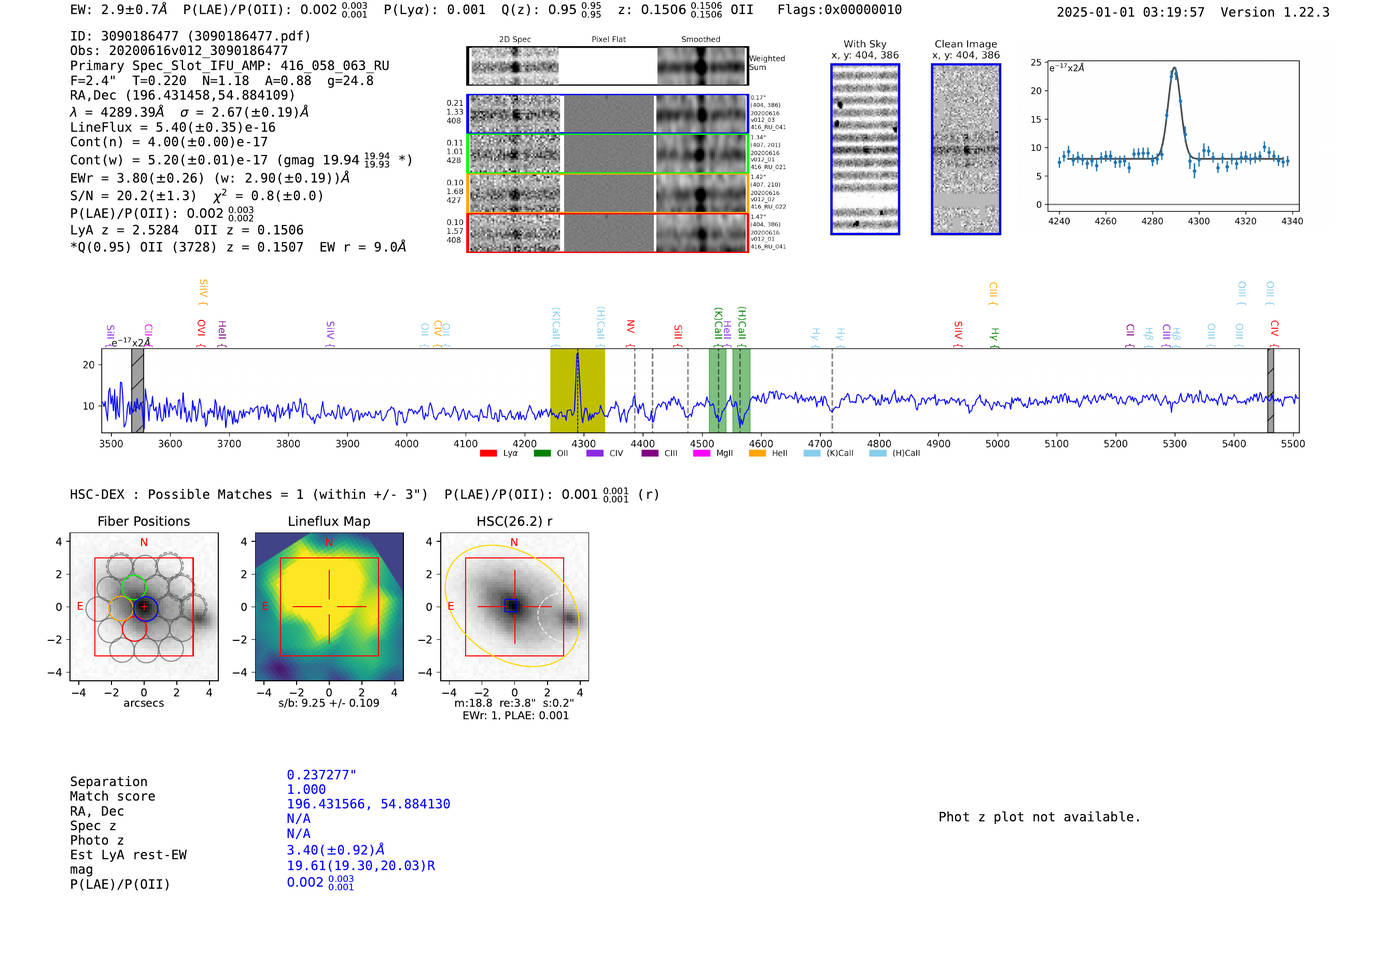Viewport: 1400px width, 953px height.
Task: Click the magenta MgII legend swatch
Action: [702, 453]
